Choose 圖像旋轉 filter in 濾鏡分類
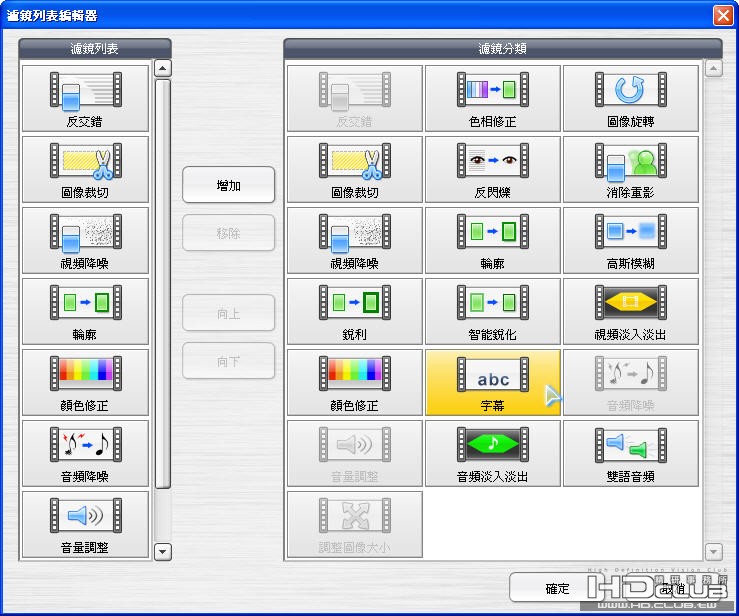This screenshot has height=616, width=739. coord(631,99)
